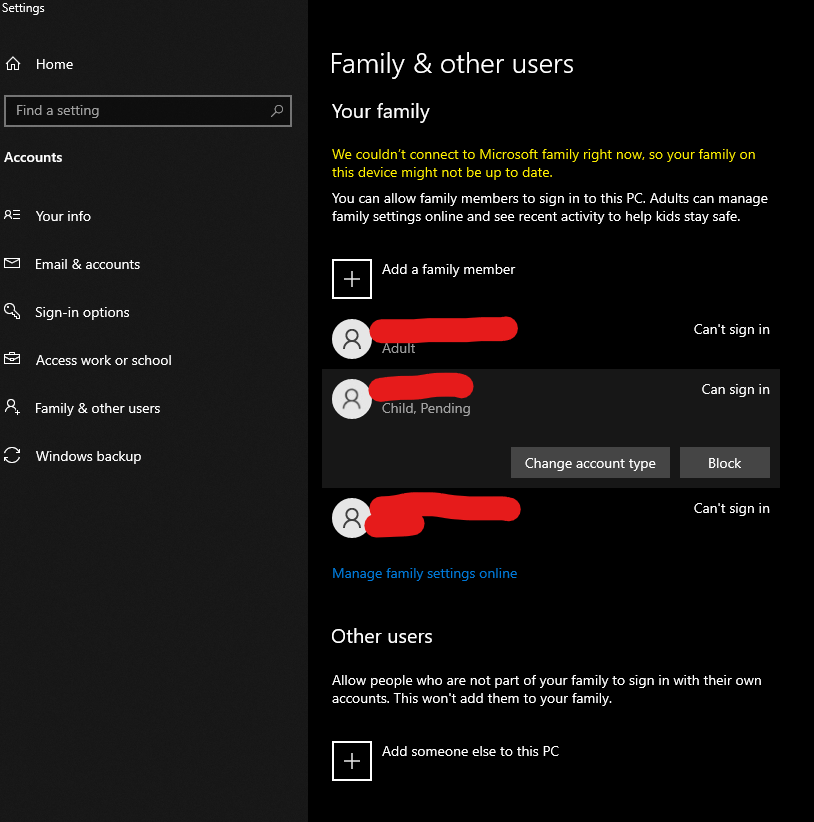Click the Sign-in options key icon

point(12,311)
